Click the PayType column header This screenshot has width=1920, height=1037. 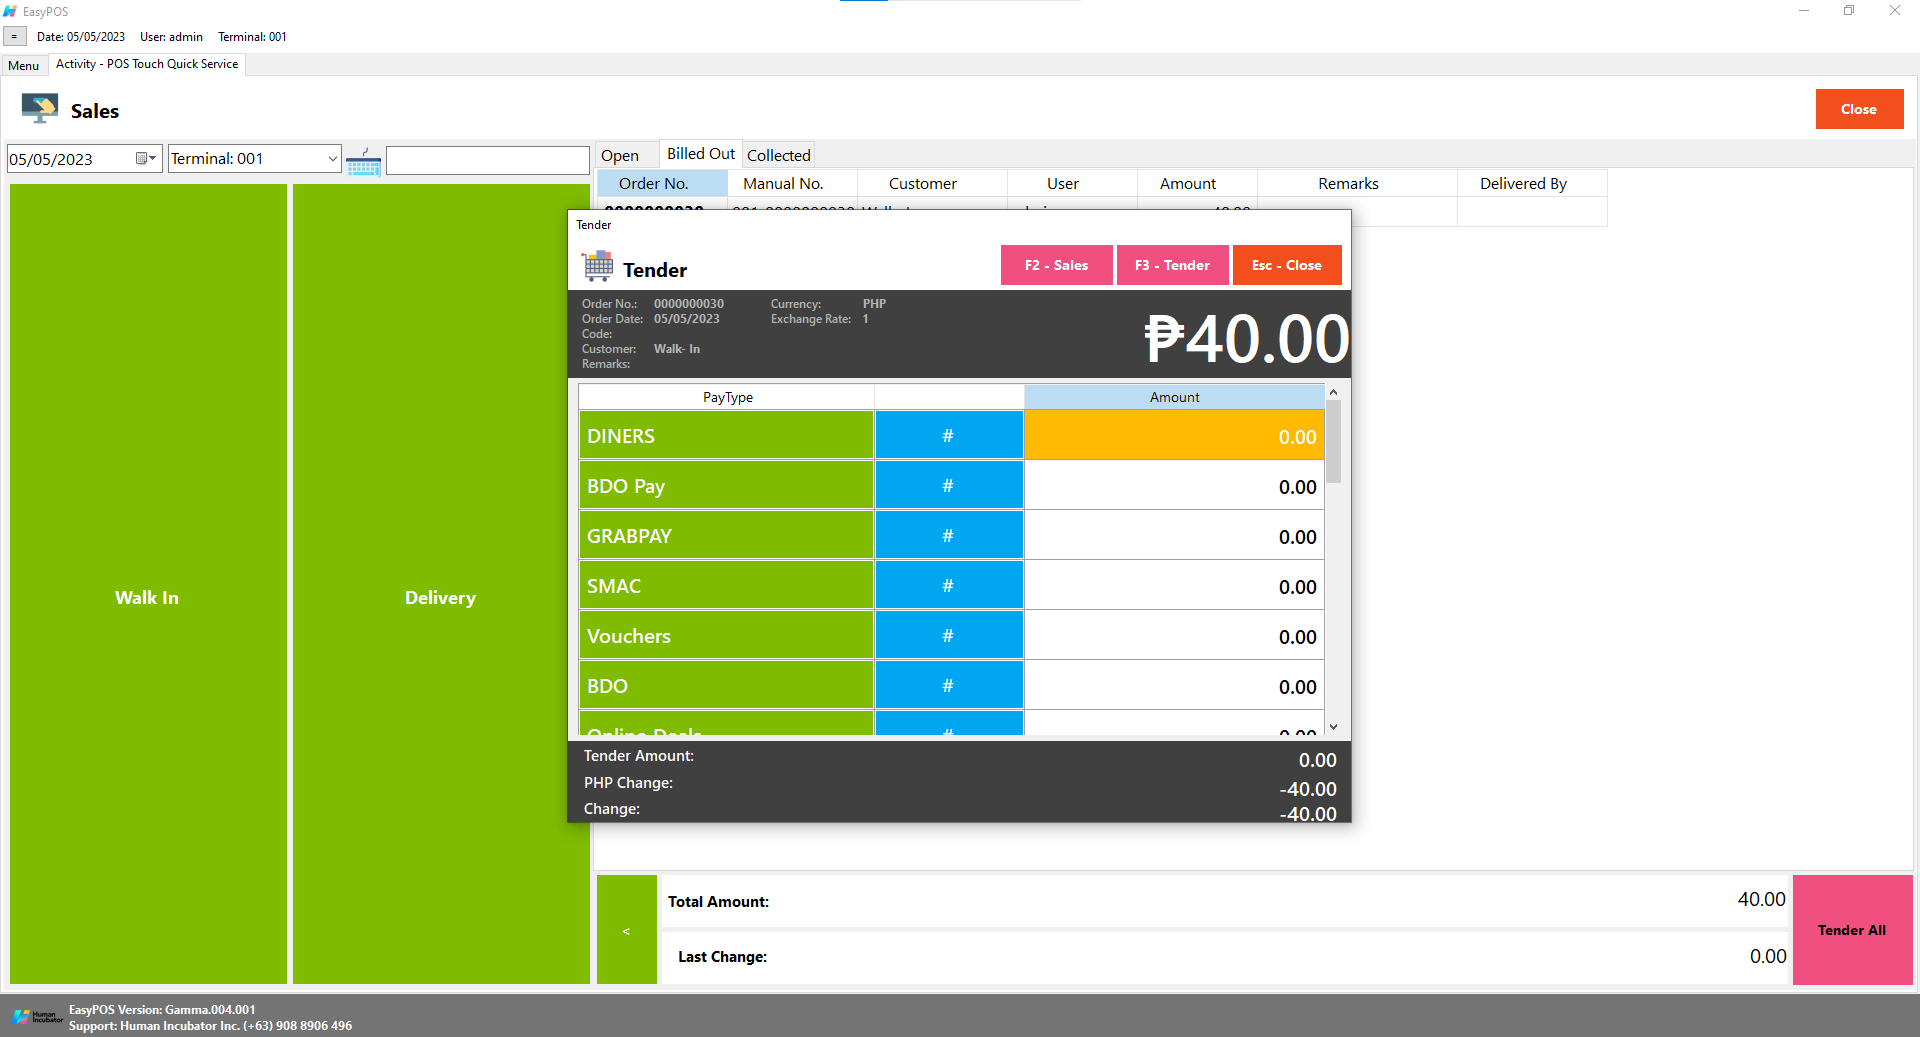[727, 397]
